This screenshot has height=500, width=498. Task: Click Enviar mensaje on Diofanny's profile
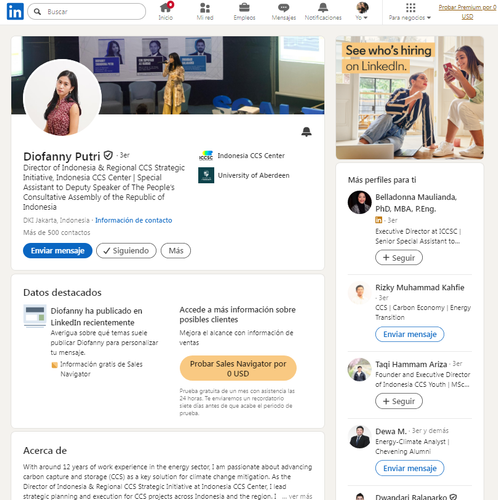click(58, 251)
